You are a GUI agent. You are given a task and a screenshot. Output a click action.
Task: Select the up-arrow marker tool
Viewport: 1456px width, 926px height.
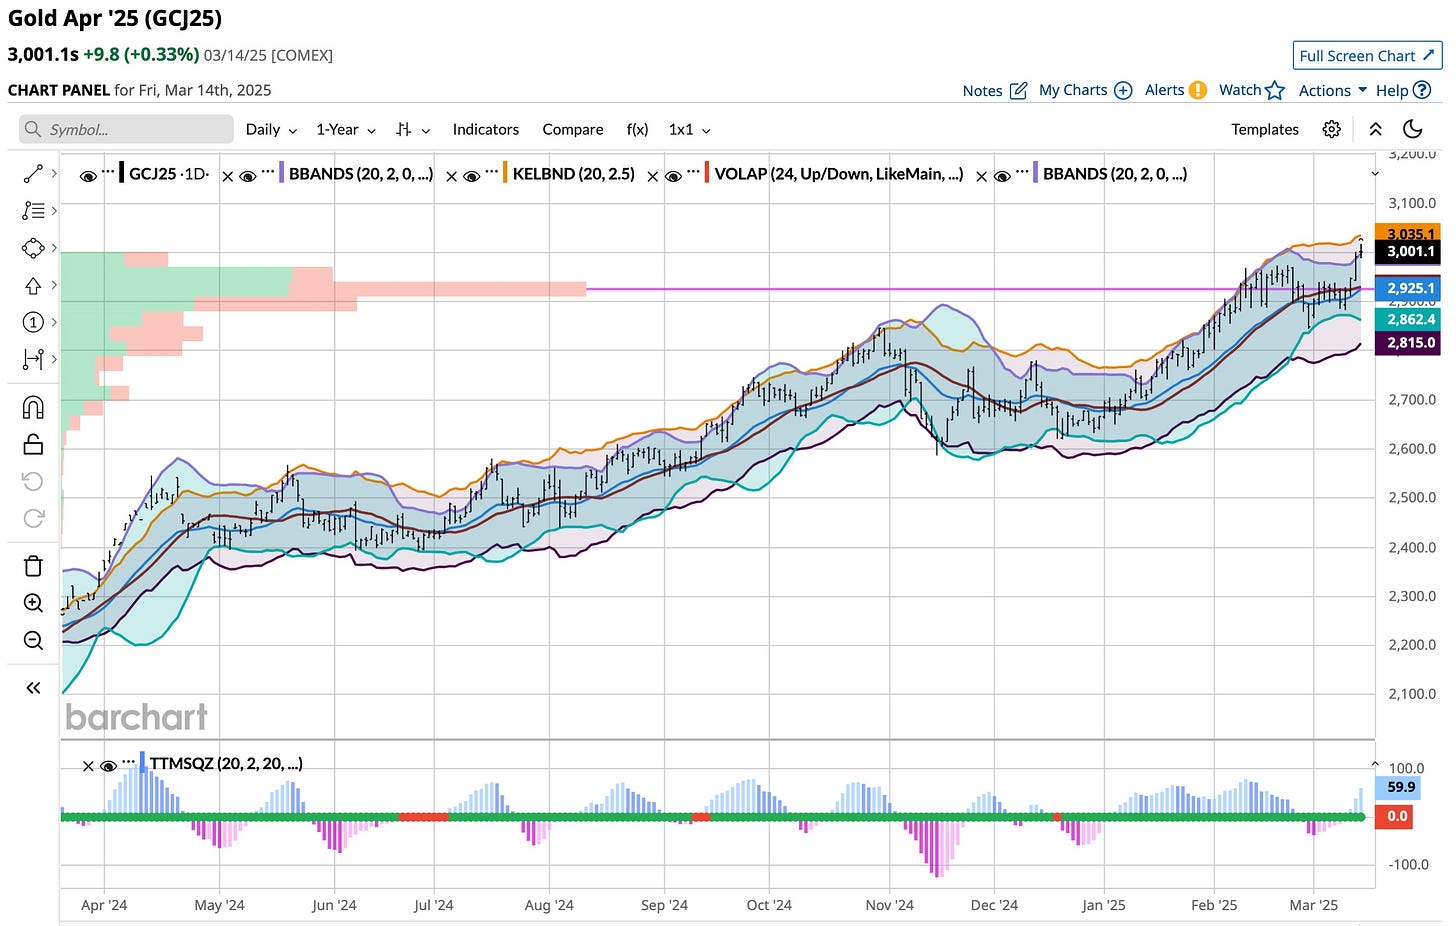[33, 285]
